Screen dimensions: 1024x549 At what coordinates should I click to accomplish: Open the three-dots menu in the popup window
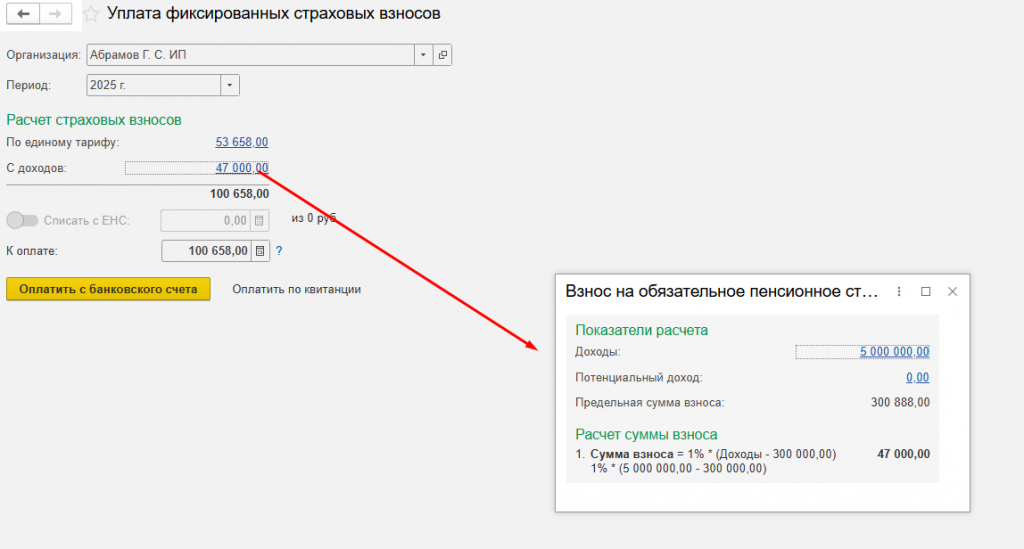(899, 292)
